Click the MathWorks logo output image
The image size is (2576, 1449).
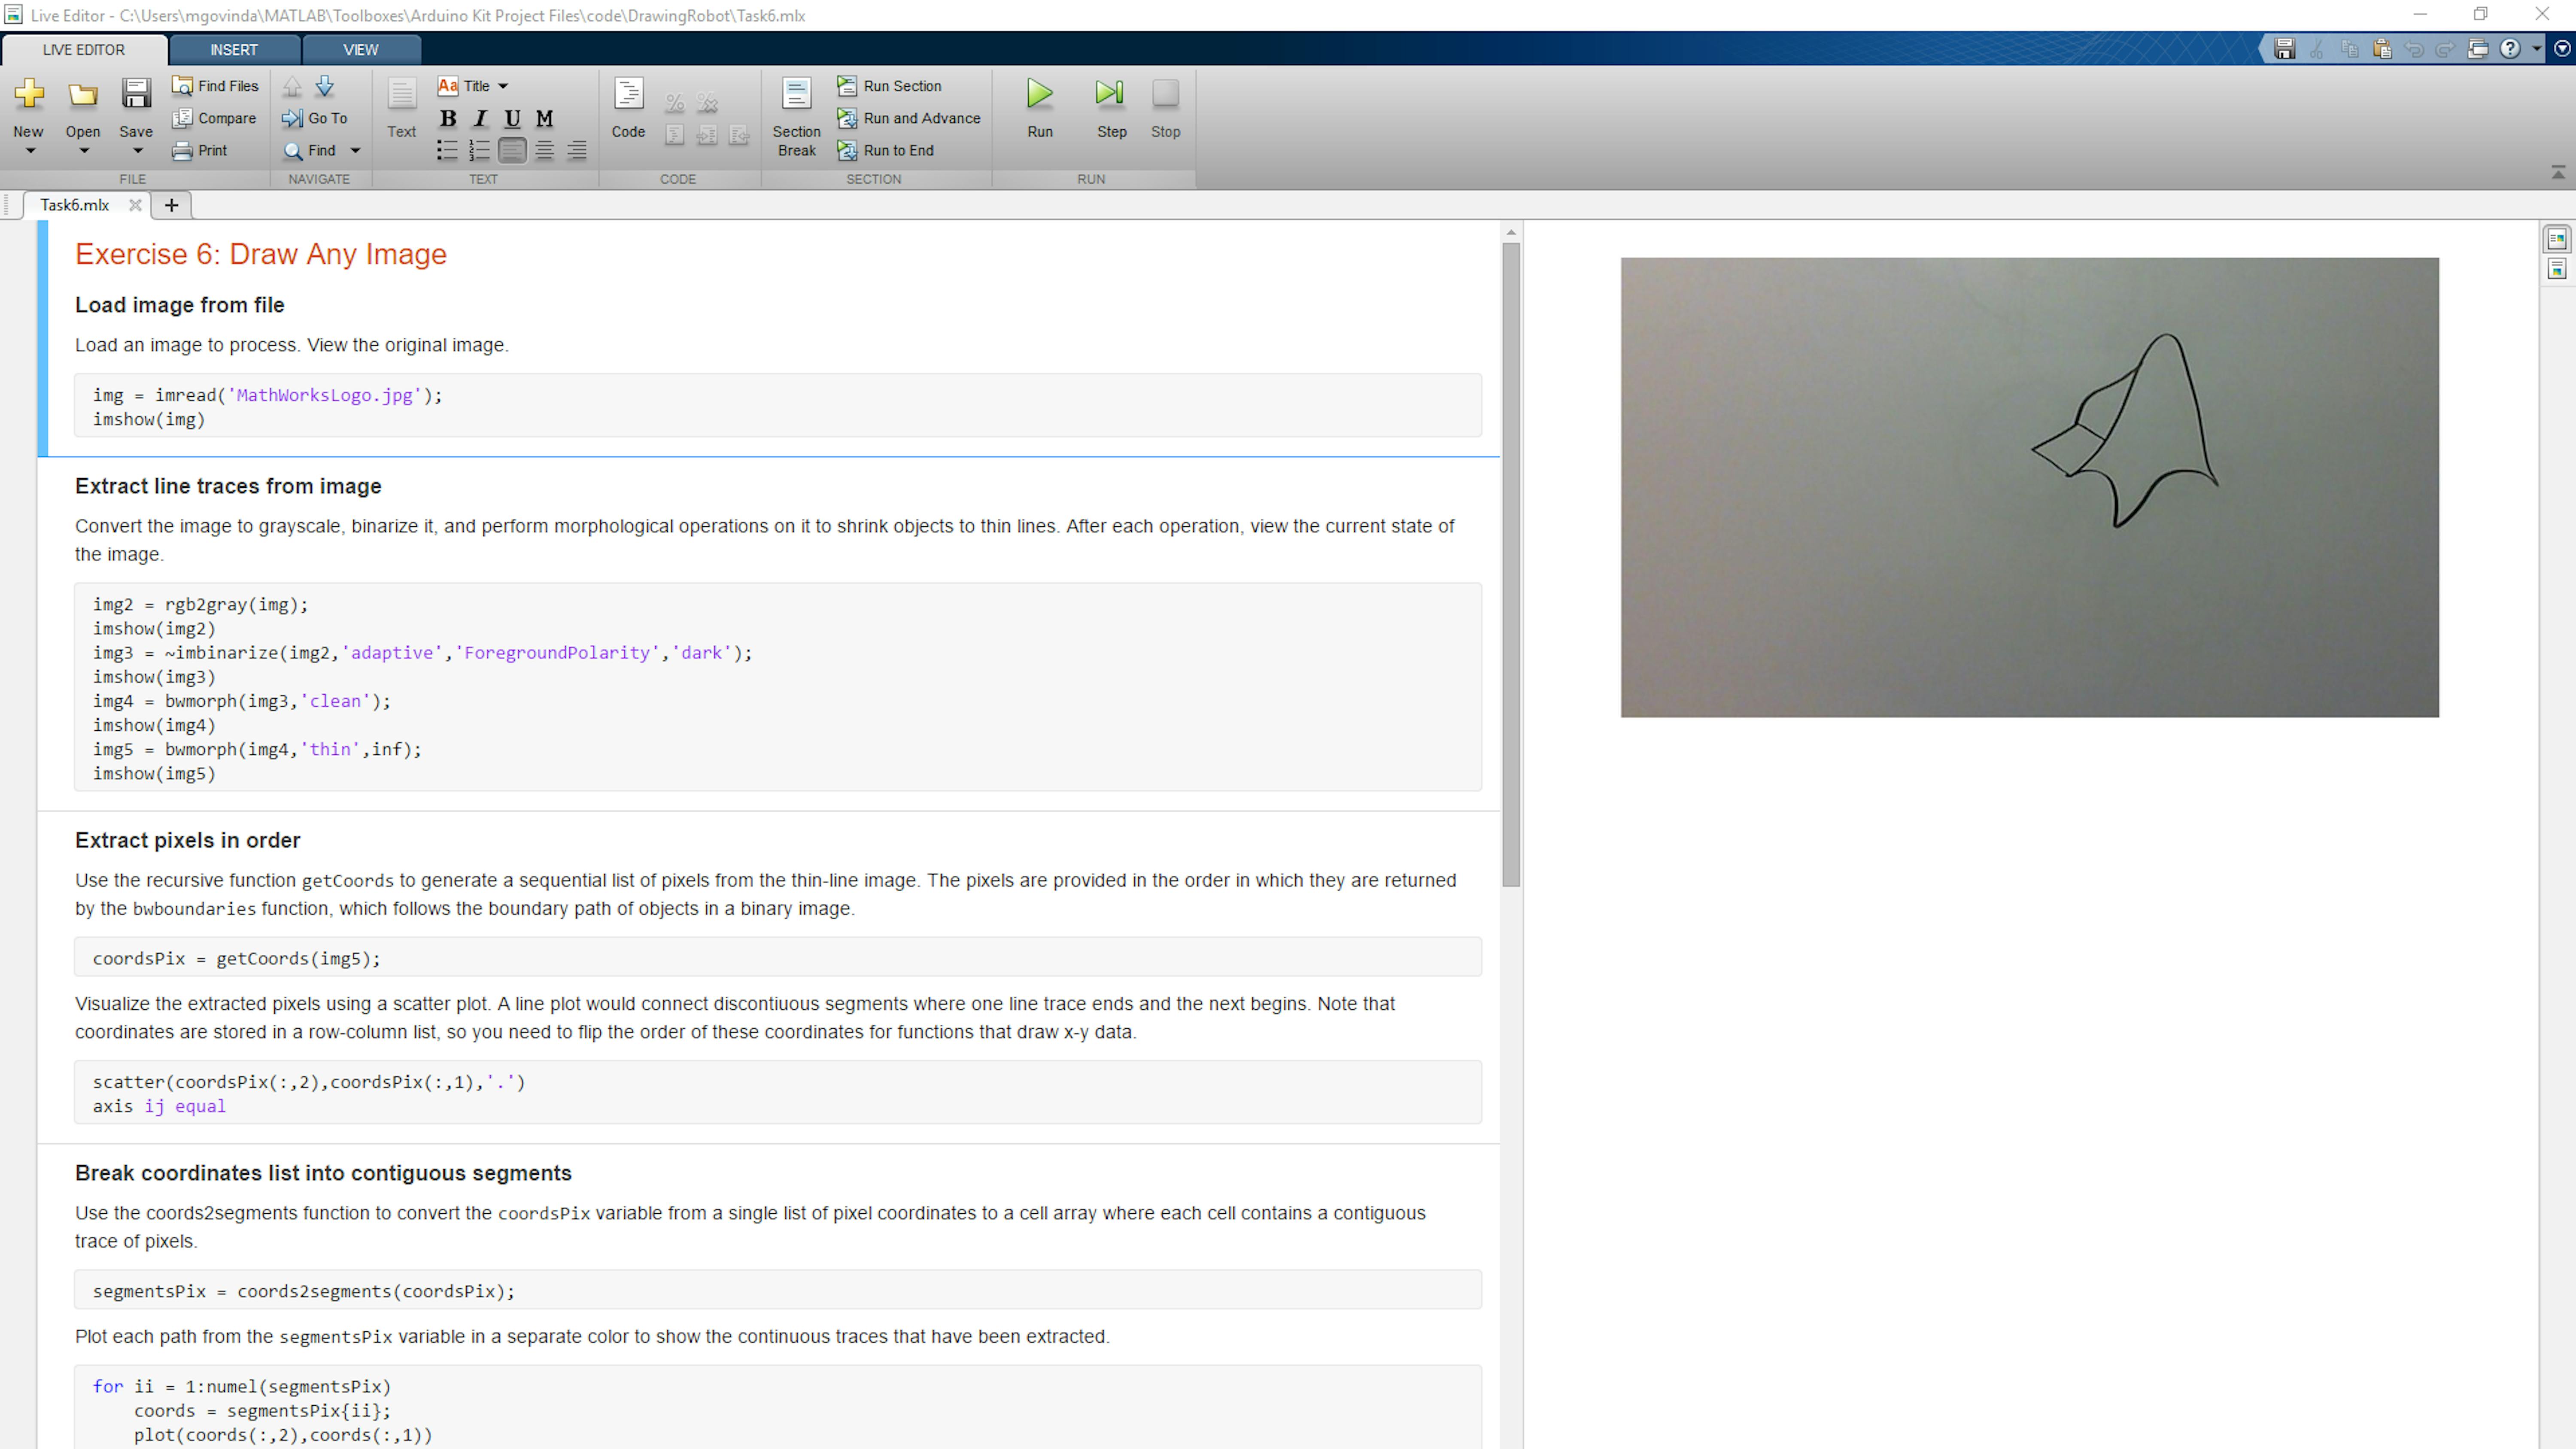(x=2029, y=487)
